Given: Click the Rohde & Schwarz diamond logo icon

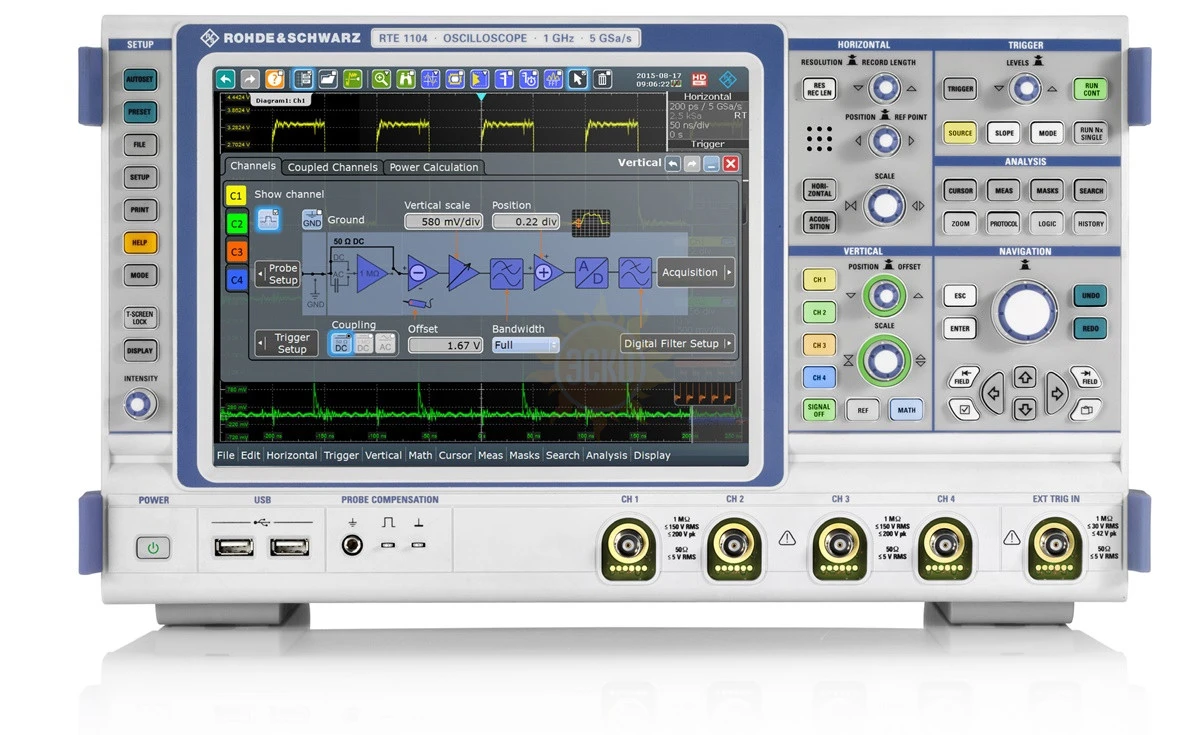Looking at the screenshot, I should pyautogui.click(x=728, y=79).
